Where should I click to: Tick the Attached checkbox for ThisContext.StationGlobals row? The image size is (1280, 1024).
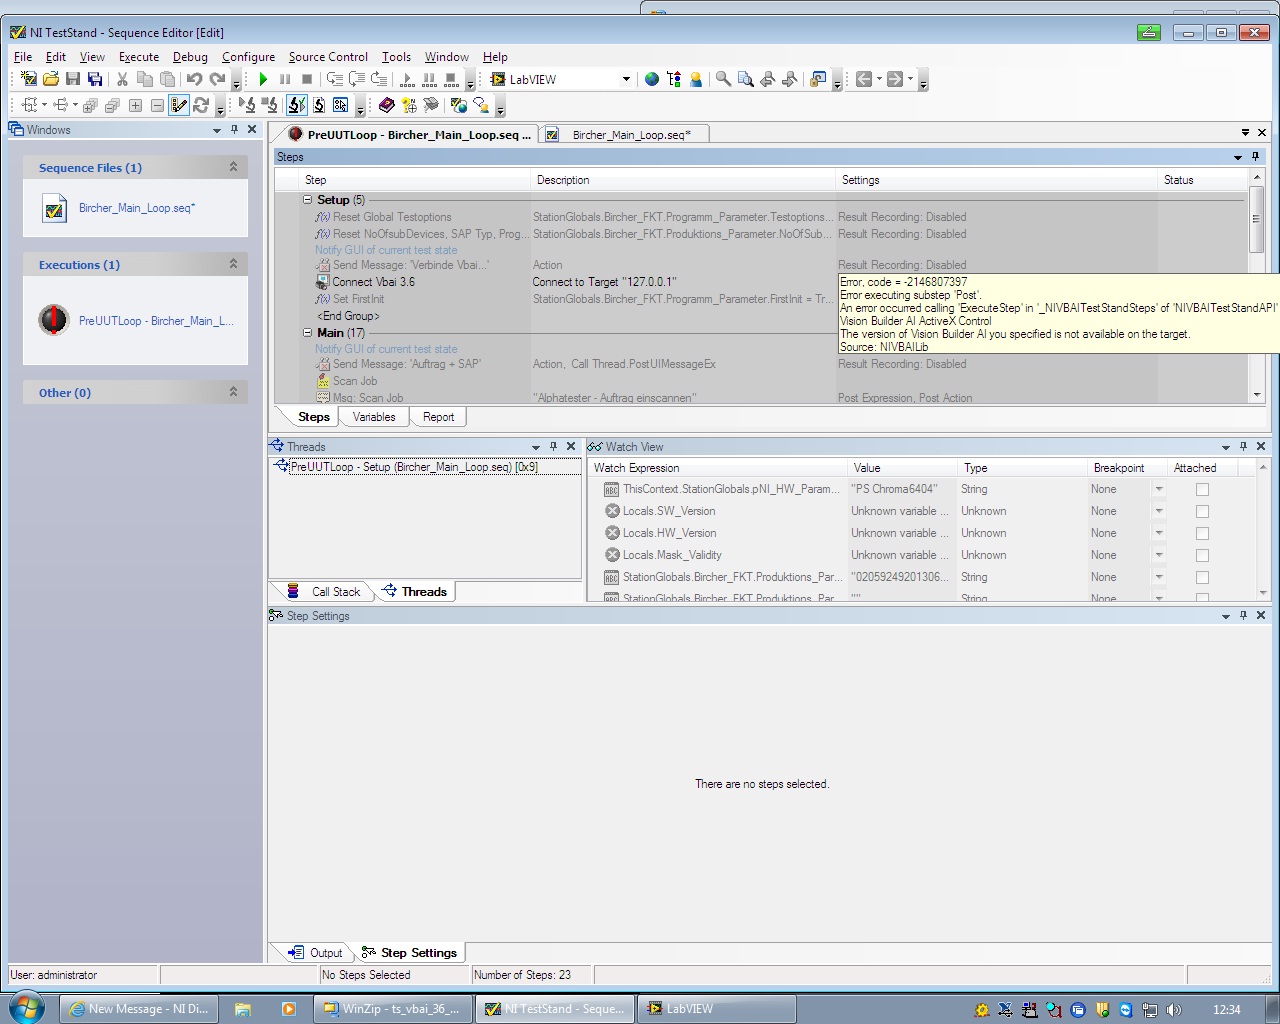[x=1202, y=489]
